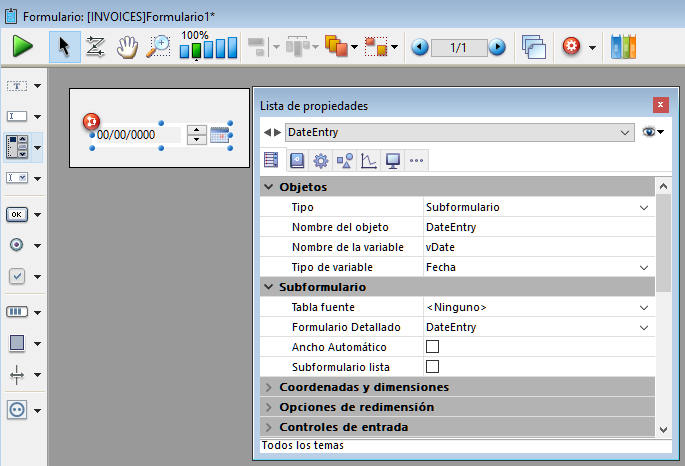The height and width of the screenshot is (466, 685).
Task: Enable the Ancho Automático checkbox
Action: [x=433, y=346]
